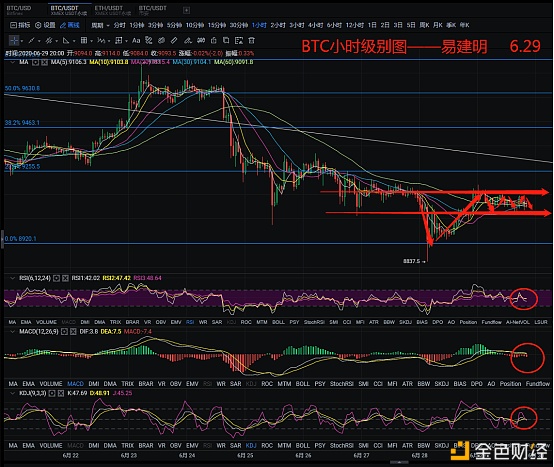Toggle TRIX in the KDJ panel indicator row
The width and height of the screenshot is (554, 467).
point(128,446)
